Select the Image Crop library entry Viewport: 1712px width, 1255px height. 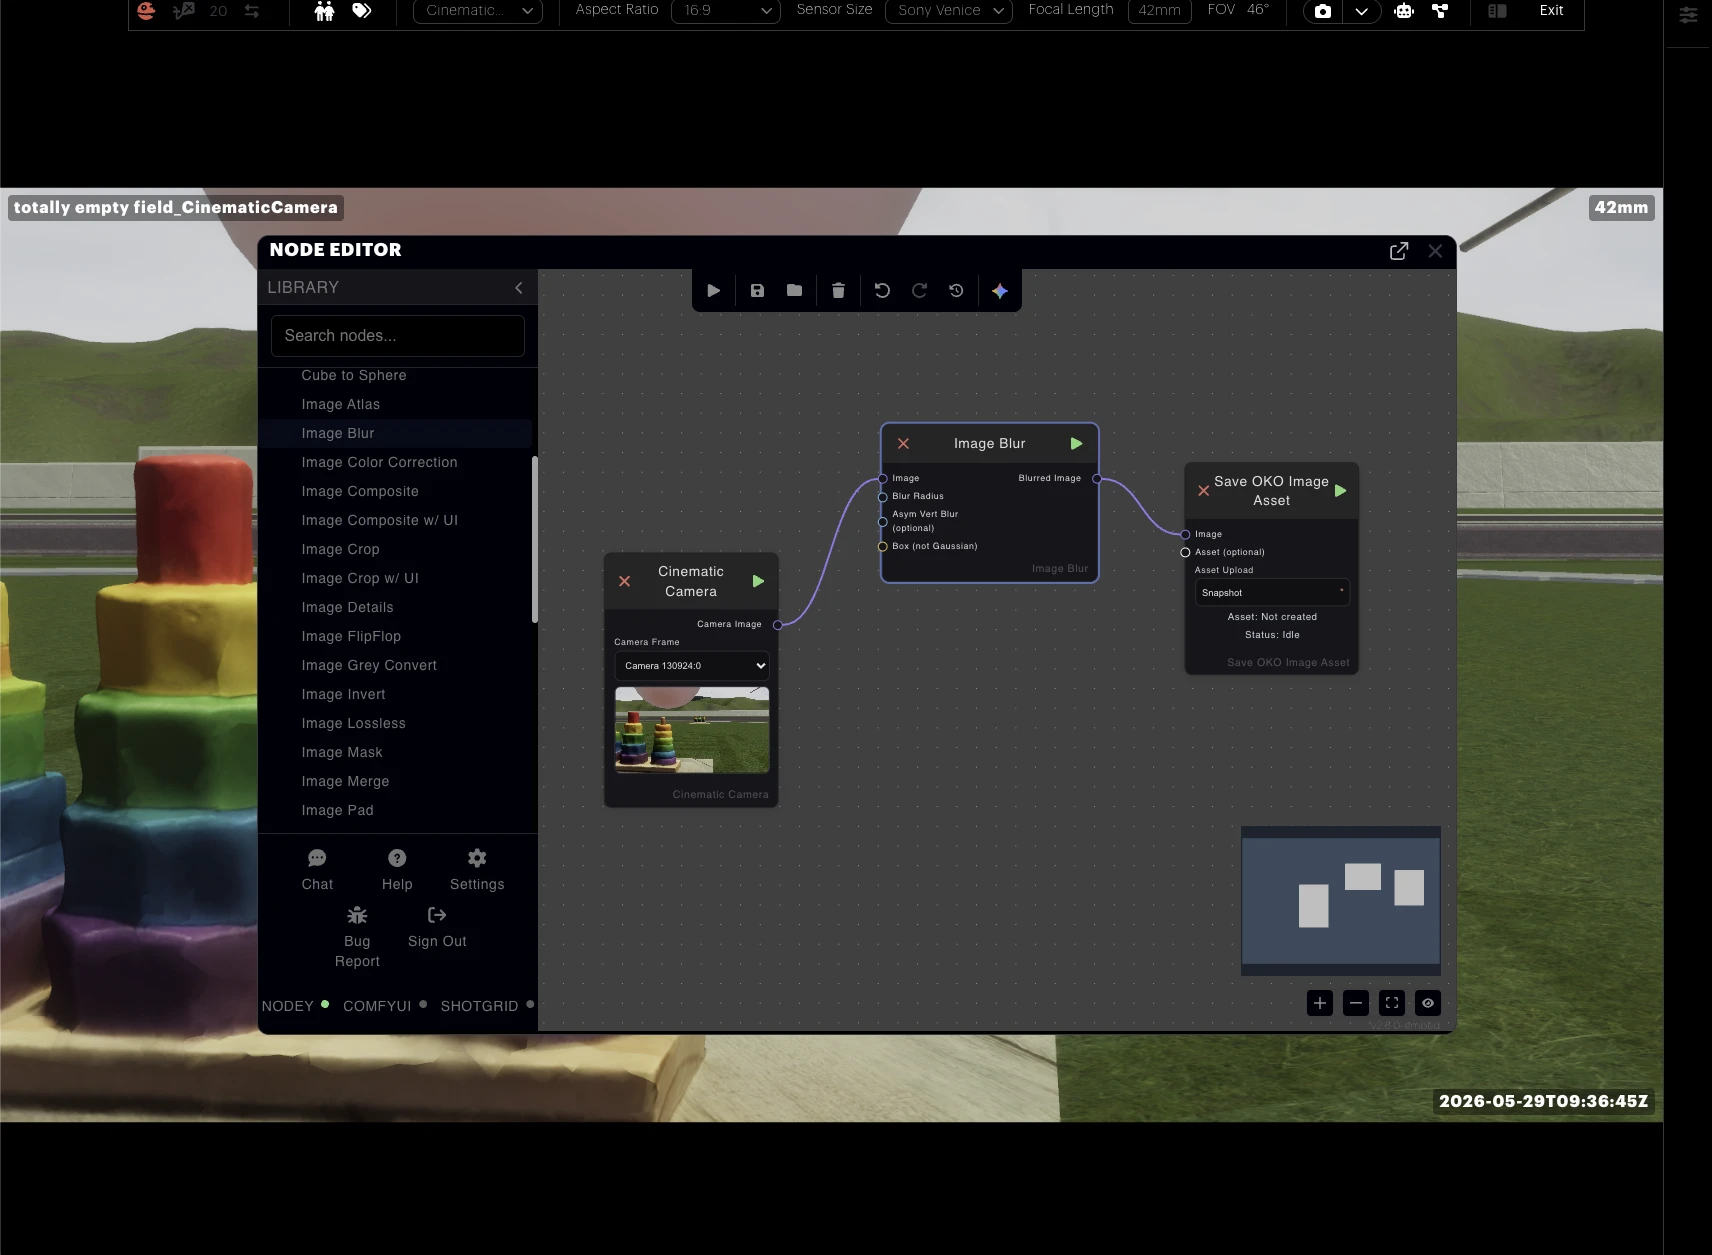click(x=340, y=550)
